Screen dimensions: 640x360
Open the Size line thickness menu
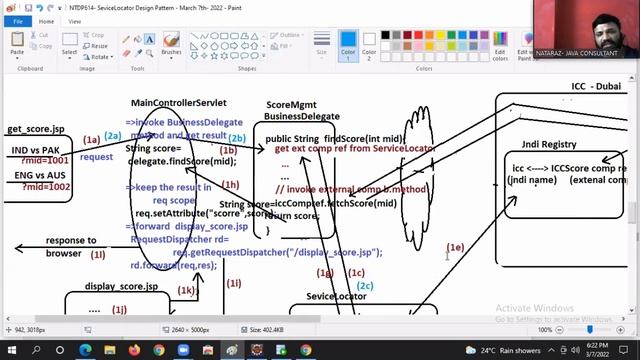[x=322, y=43]
